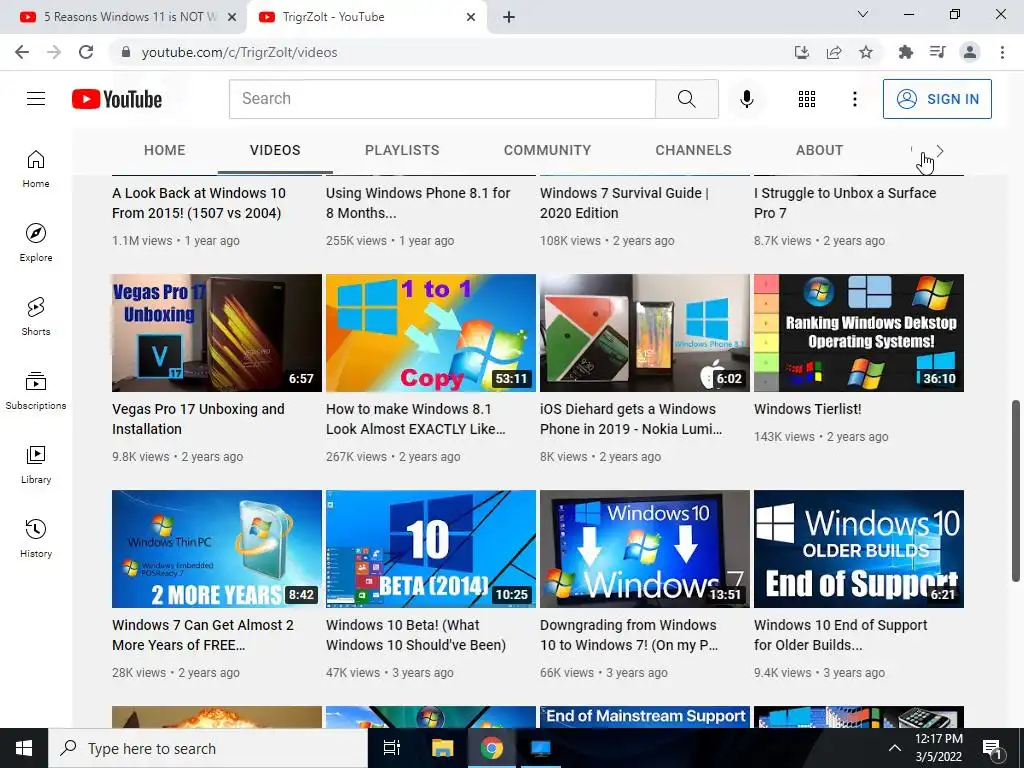Open Subscriptions in the sidebar
1024x768 pixels.
pyautogui.click(x=36, y=391)
